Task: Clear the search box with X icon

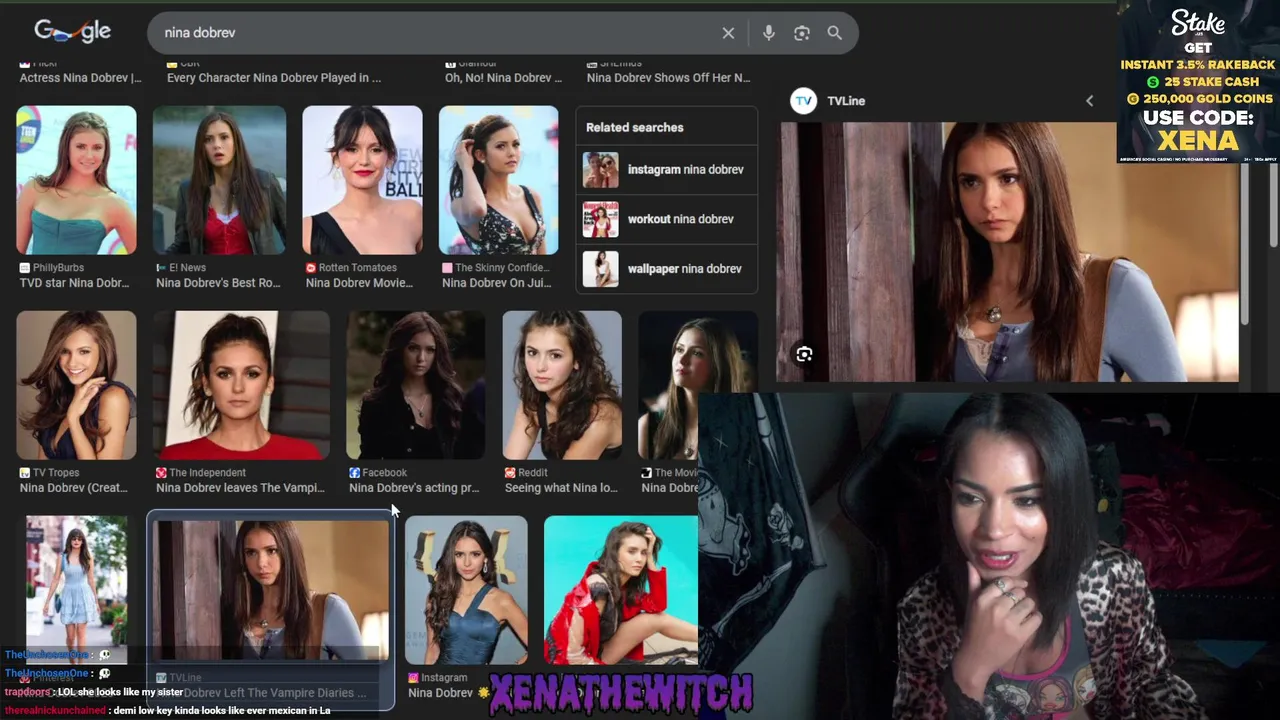Action: 728,33
